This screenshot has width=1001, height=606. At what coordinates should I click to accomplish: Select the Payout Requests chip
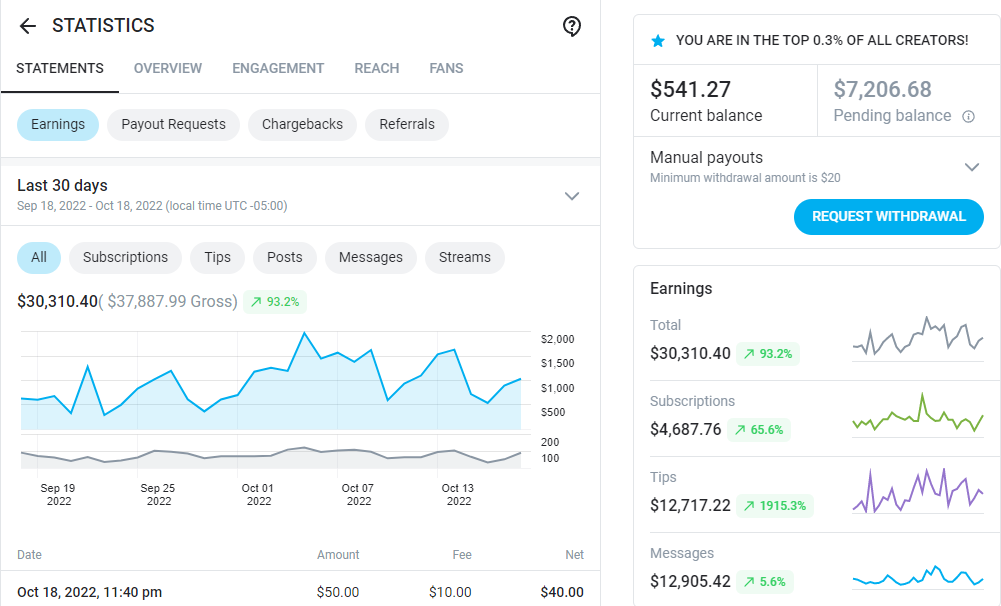173,125
